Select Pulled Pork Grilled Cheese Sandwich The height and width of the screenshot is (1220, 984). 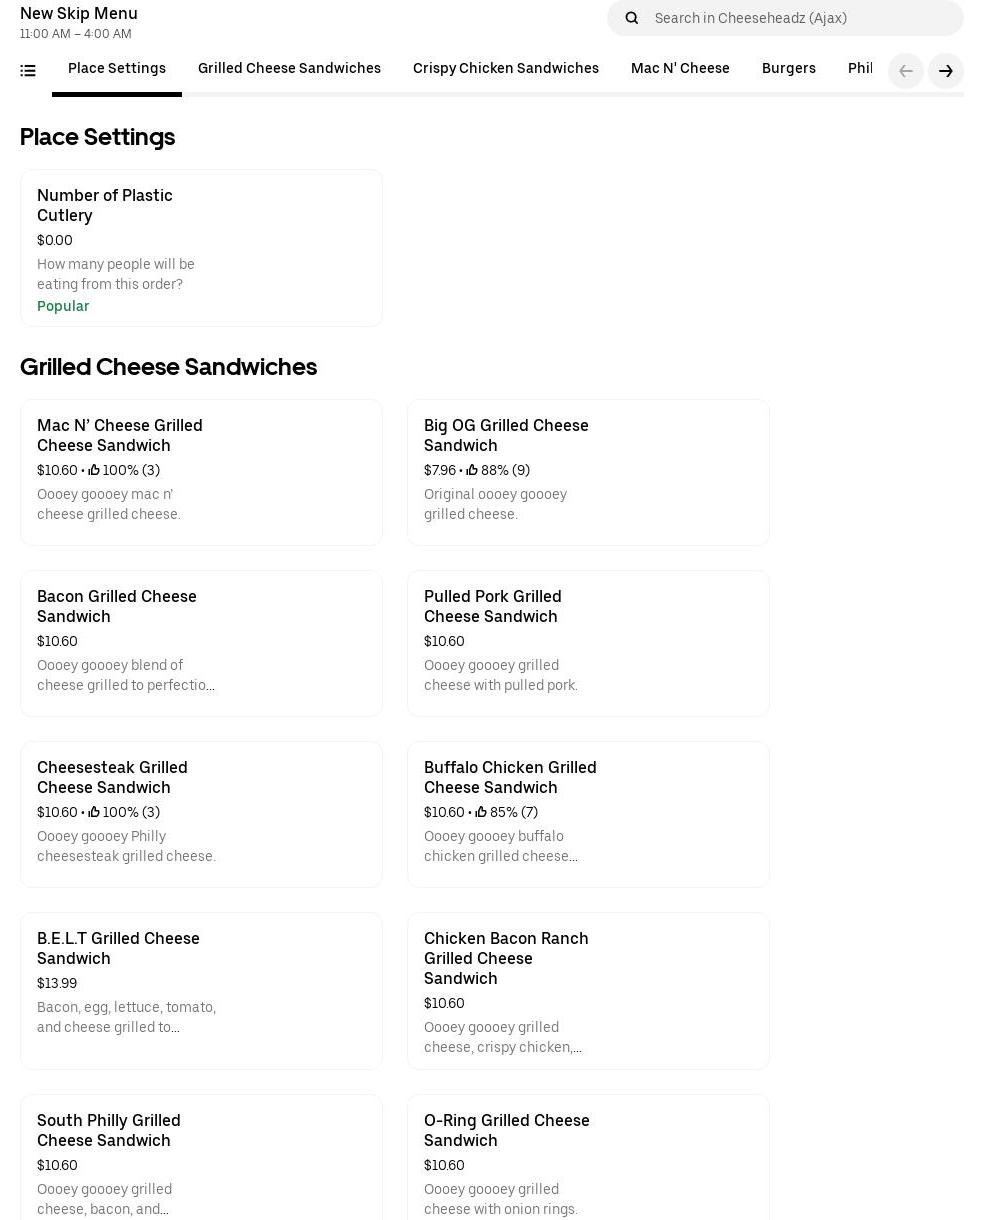[588, 643]
